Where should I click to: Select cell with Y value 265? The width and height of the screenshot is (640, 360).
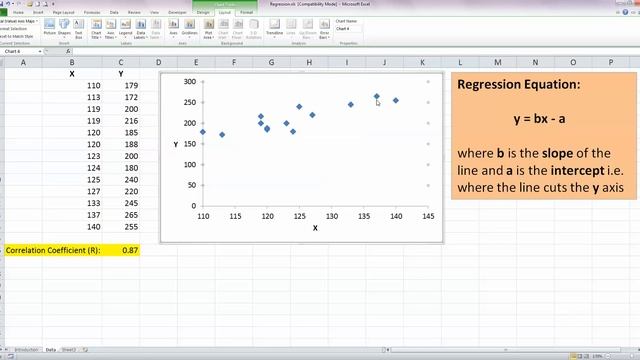pyautogui.click(x=121, y=215)
